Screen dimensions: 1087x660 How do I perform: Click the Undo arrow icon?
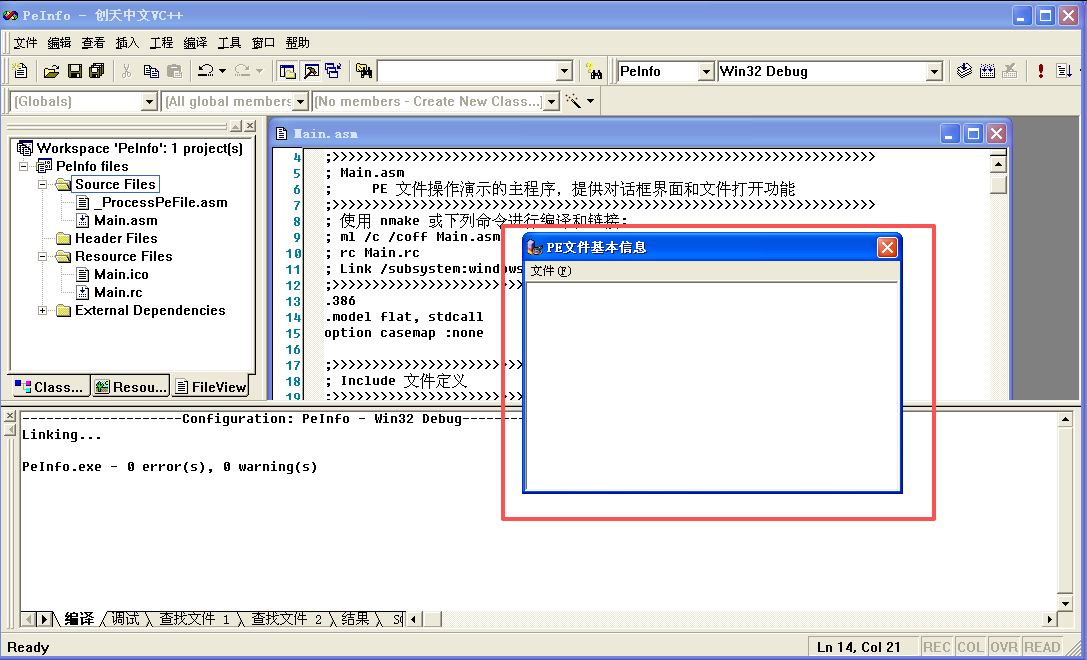point(206,71)
